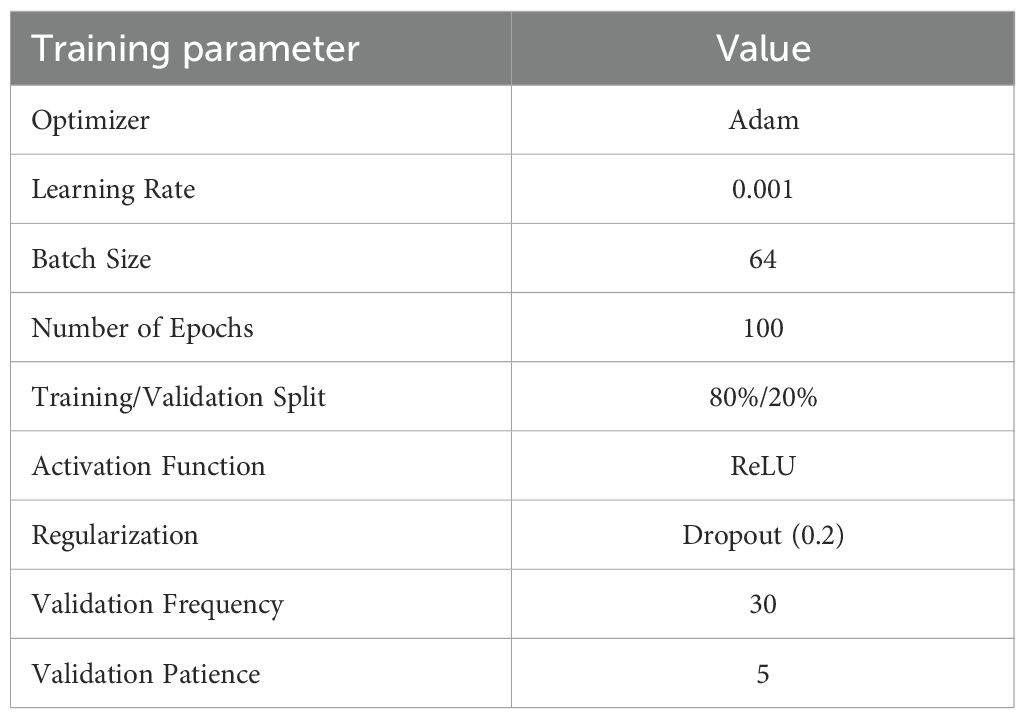Select the Training/Validation Split label

coord(179,397)
